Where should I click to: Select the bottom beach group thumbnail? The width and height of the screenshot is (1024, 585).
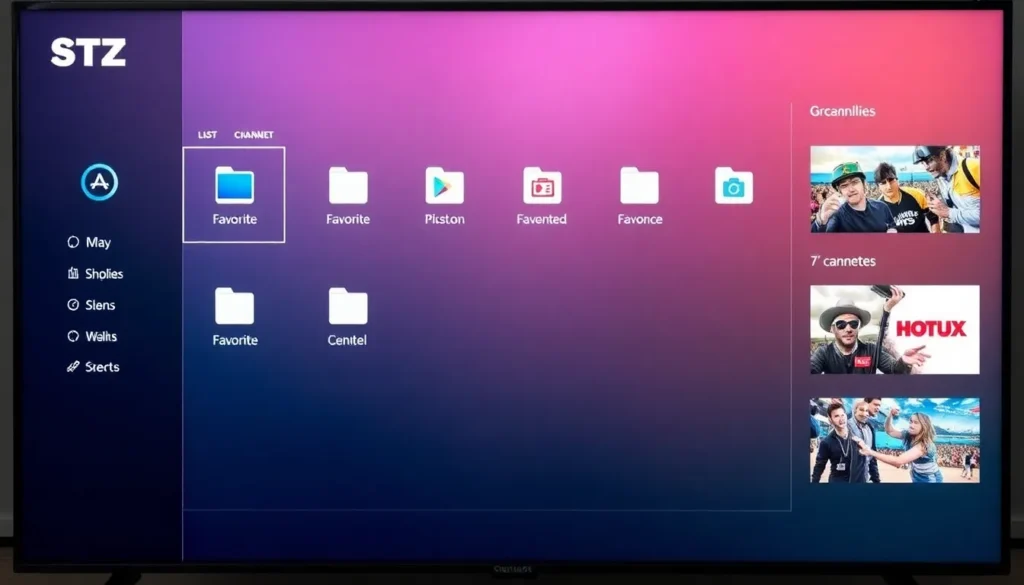pyautogui.click(x=894, y=440)
